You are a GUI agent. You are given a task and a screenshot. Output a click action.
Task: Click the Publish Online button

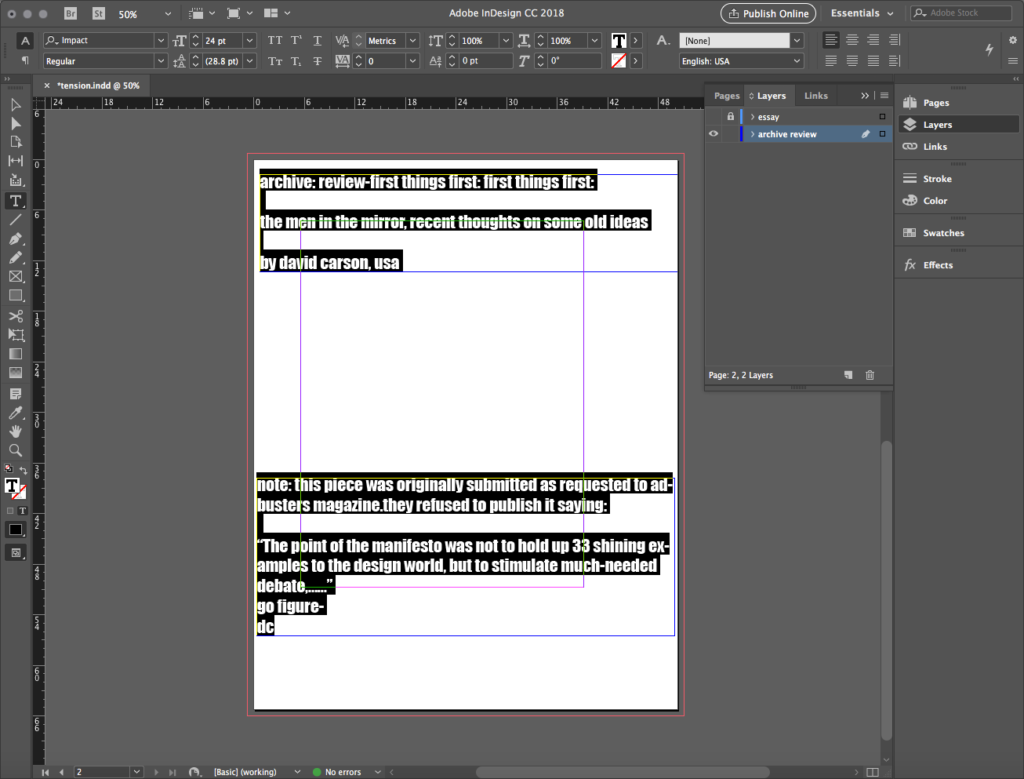point(768,14)
